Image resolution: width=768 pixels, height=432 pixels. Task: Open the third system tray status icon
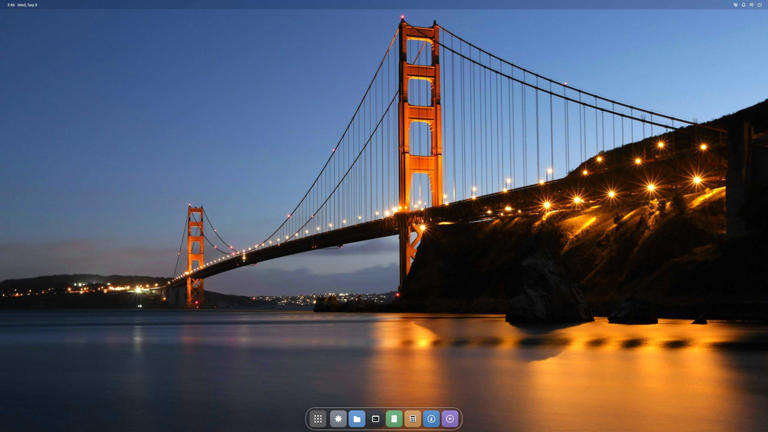click(x=751, y=5)
